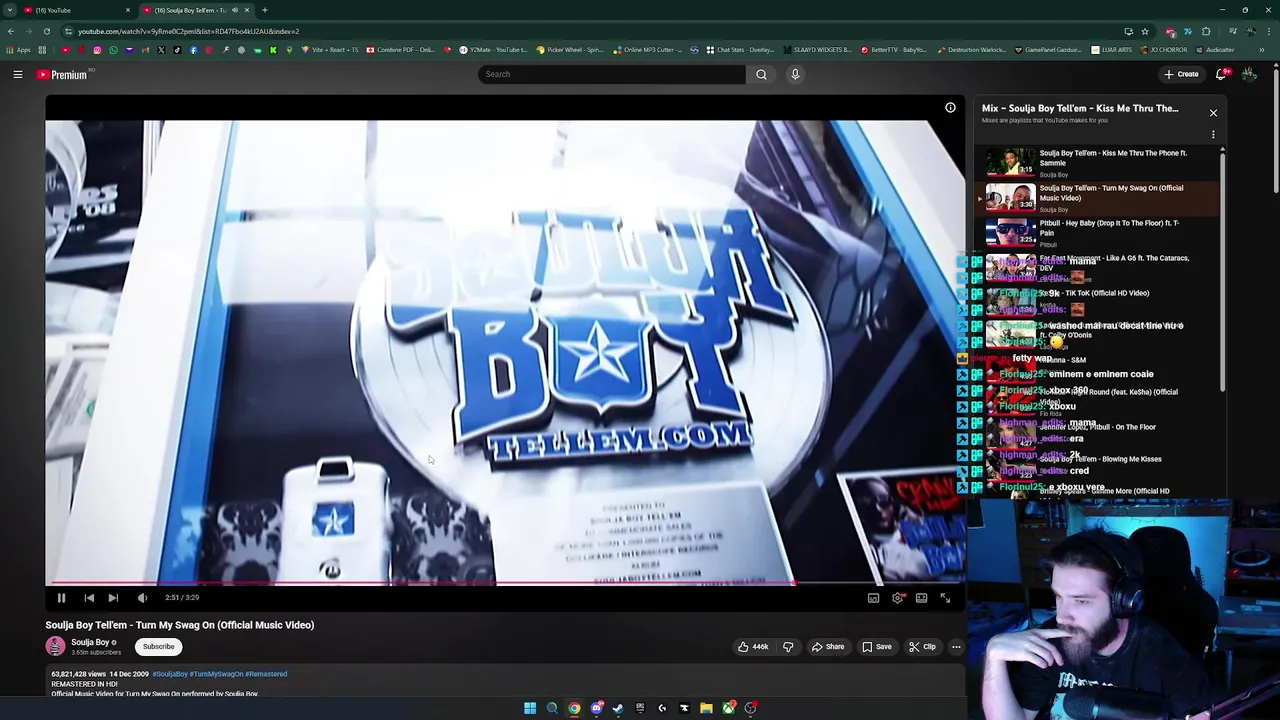Open the browser extensions puzzle icon
This screenshot has height=720, width=1280.
(1206, 31)
